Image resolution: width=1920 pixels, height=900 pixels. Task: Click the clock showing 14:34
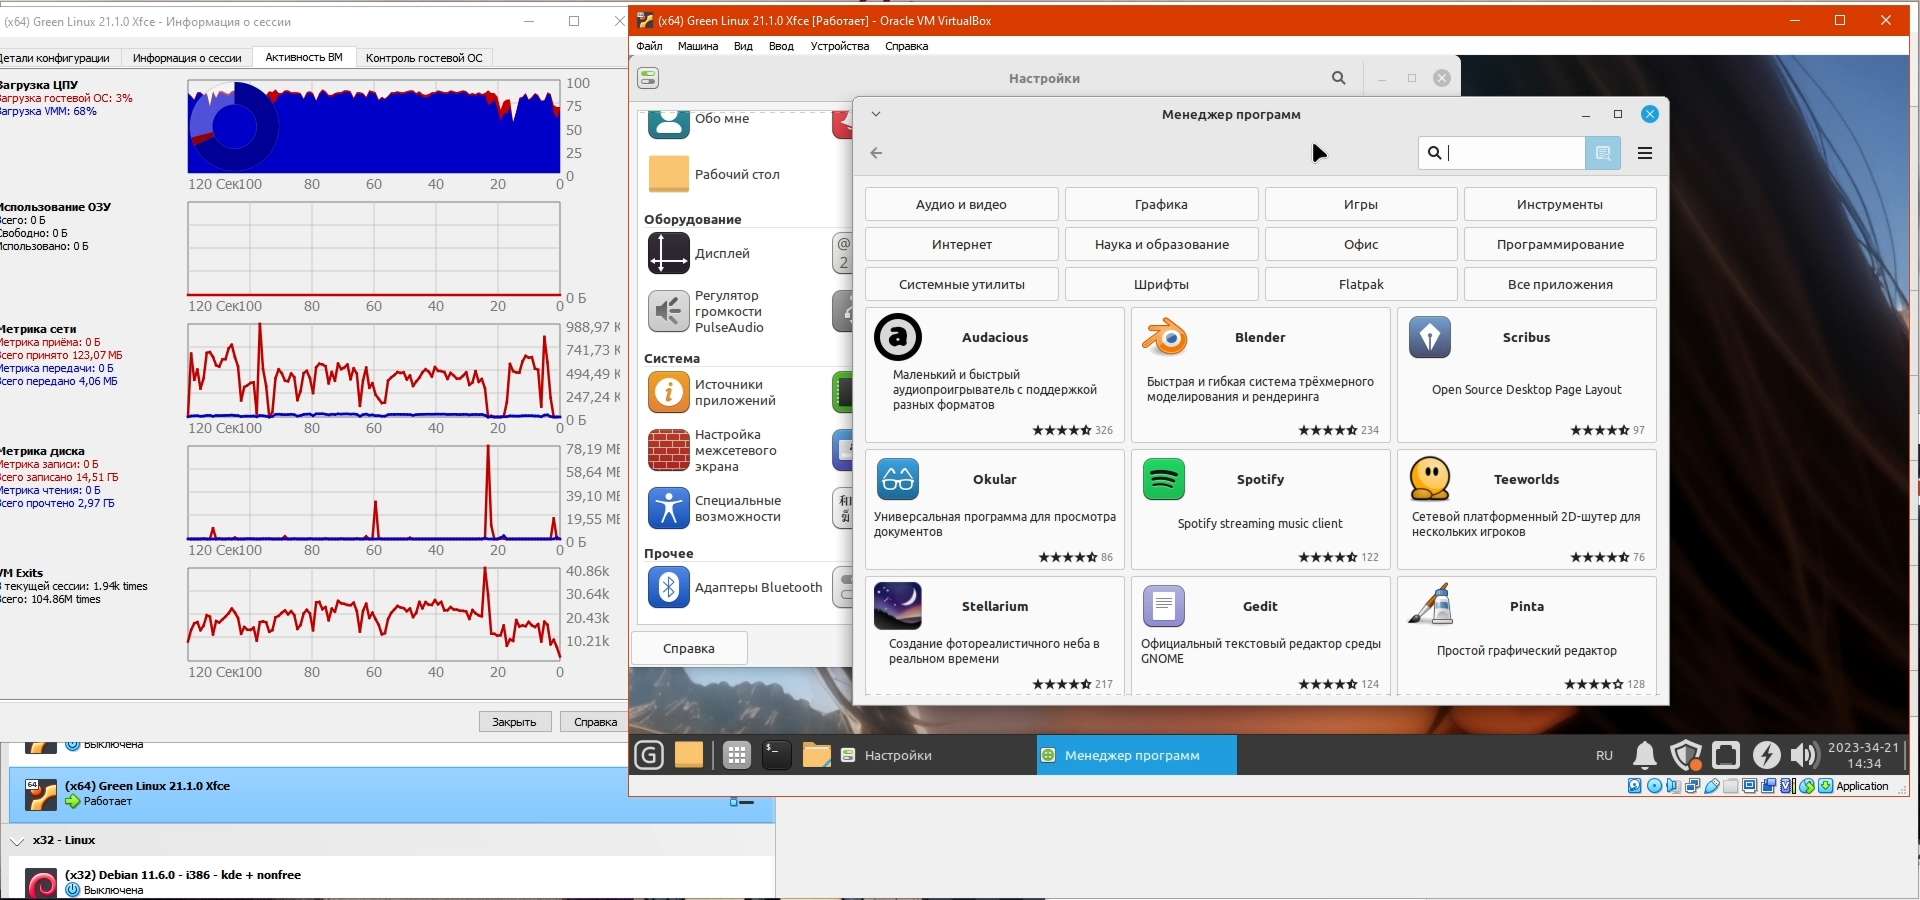pos(1863,755)
